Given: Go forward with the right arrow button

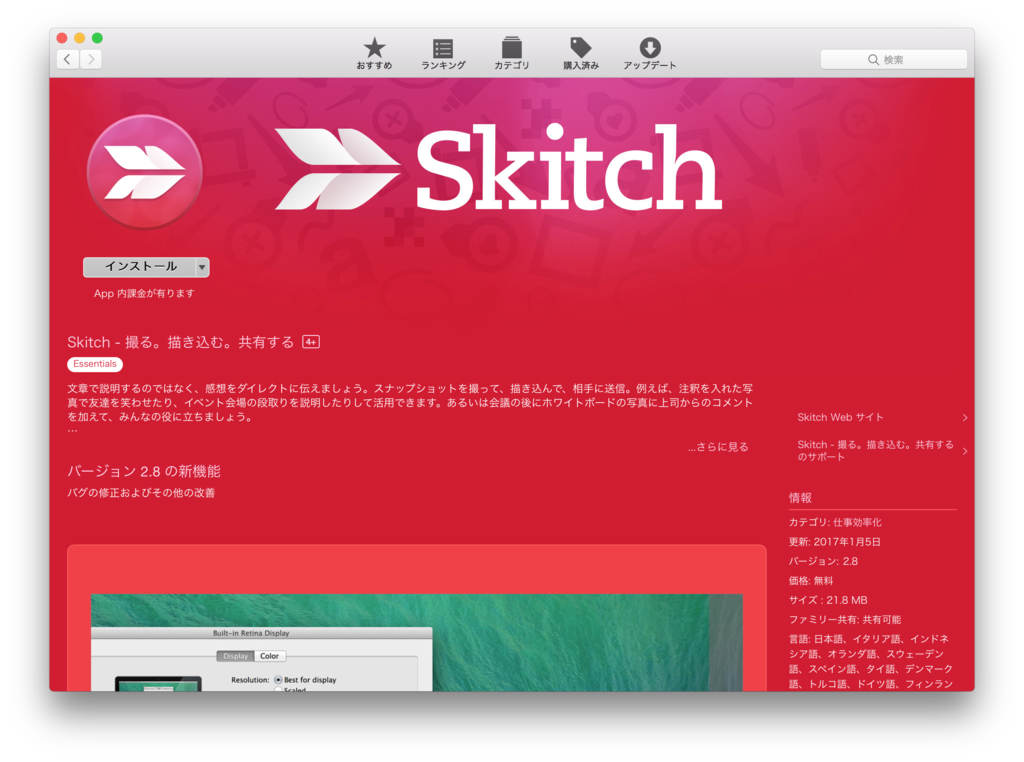Looking at the screenshot, I should tap(91, 59).
